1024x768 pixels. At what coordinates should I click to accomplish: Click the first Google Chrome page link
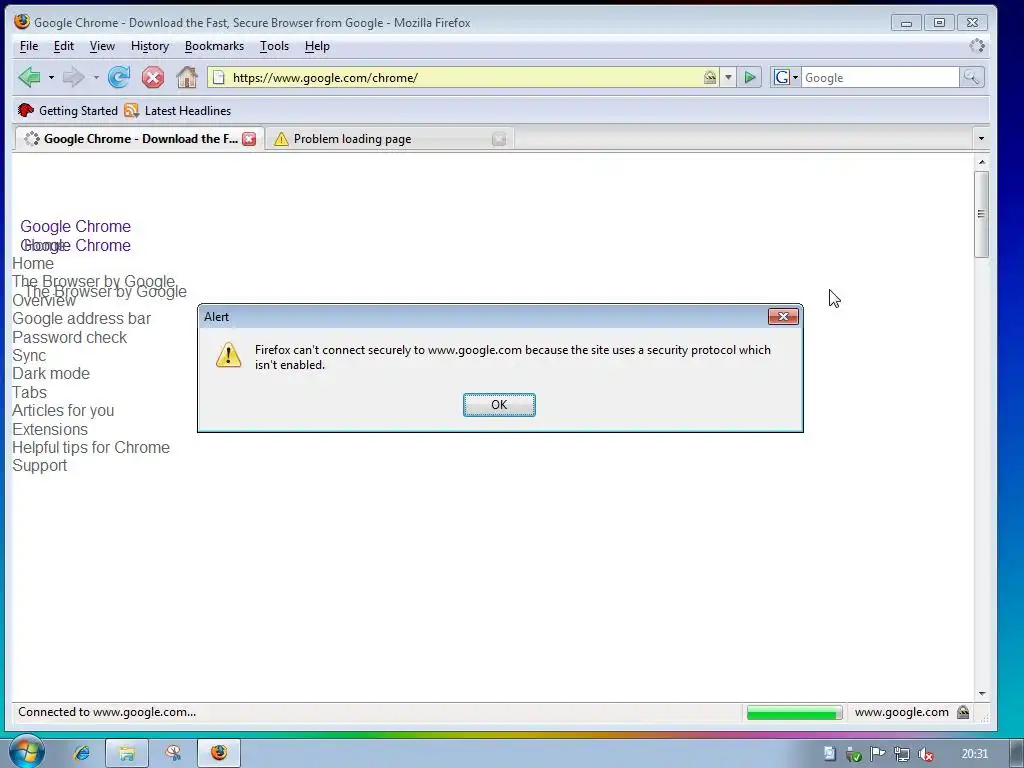point(75,227)
